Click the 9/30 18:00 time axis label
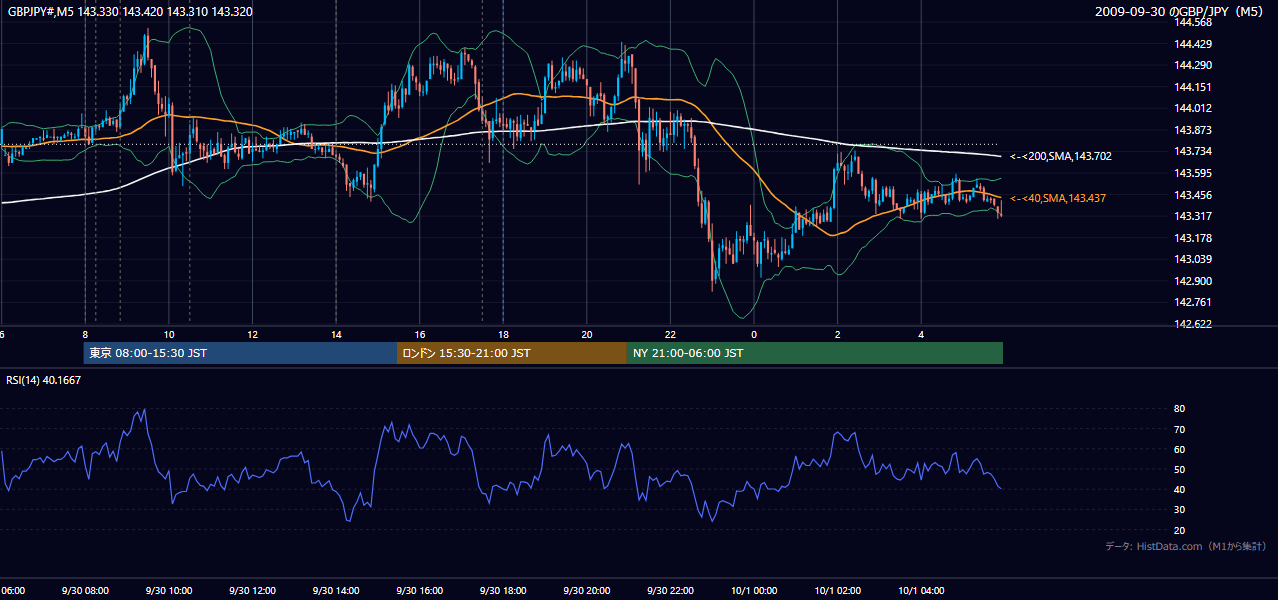 (503, 590)
